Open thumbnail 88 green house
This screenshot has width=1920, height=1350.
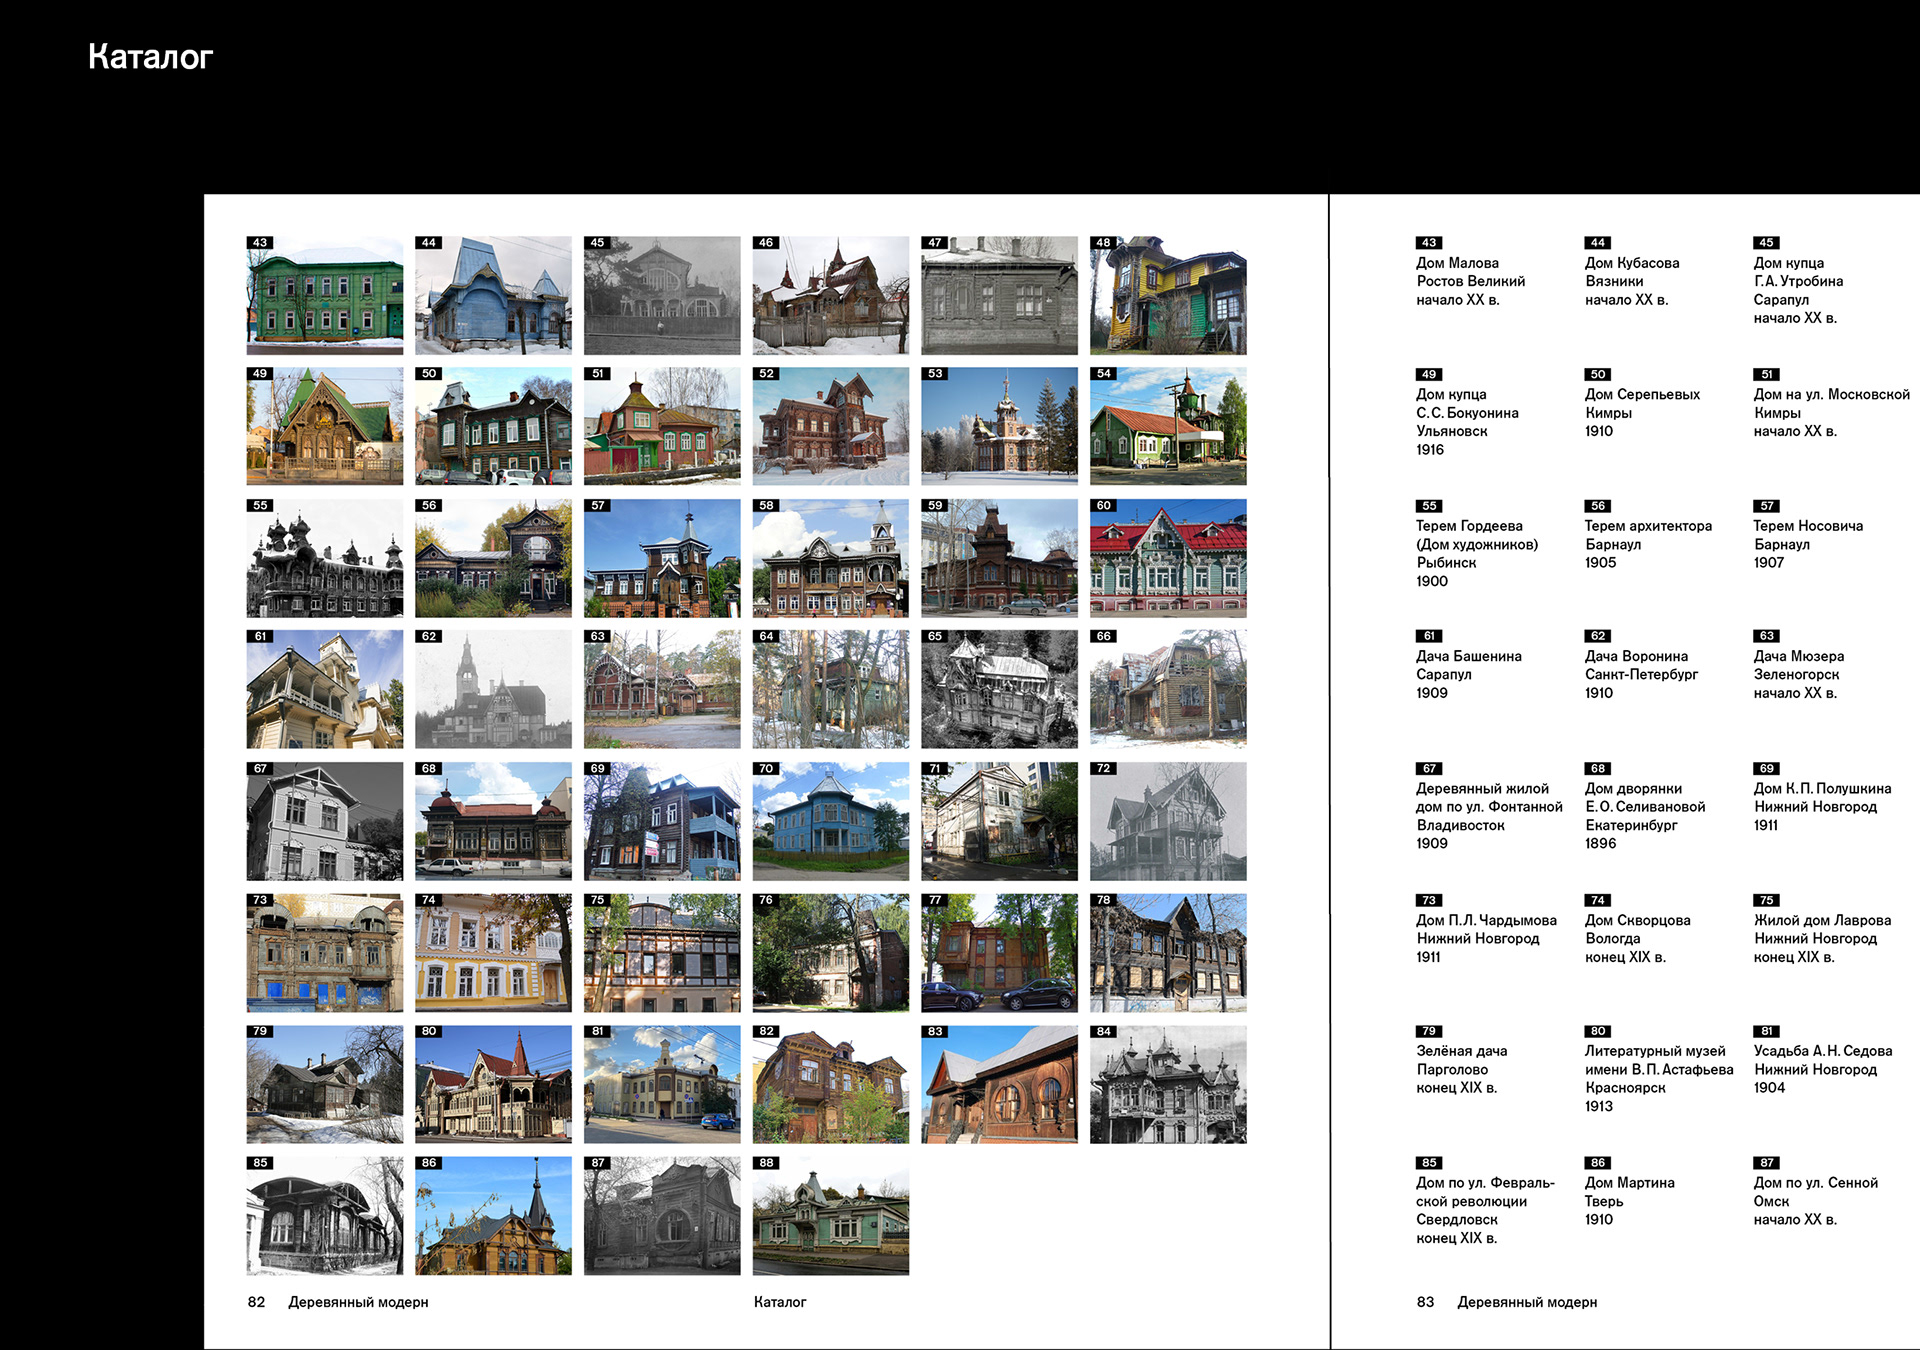830,1216
